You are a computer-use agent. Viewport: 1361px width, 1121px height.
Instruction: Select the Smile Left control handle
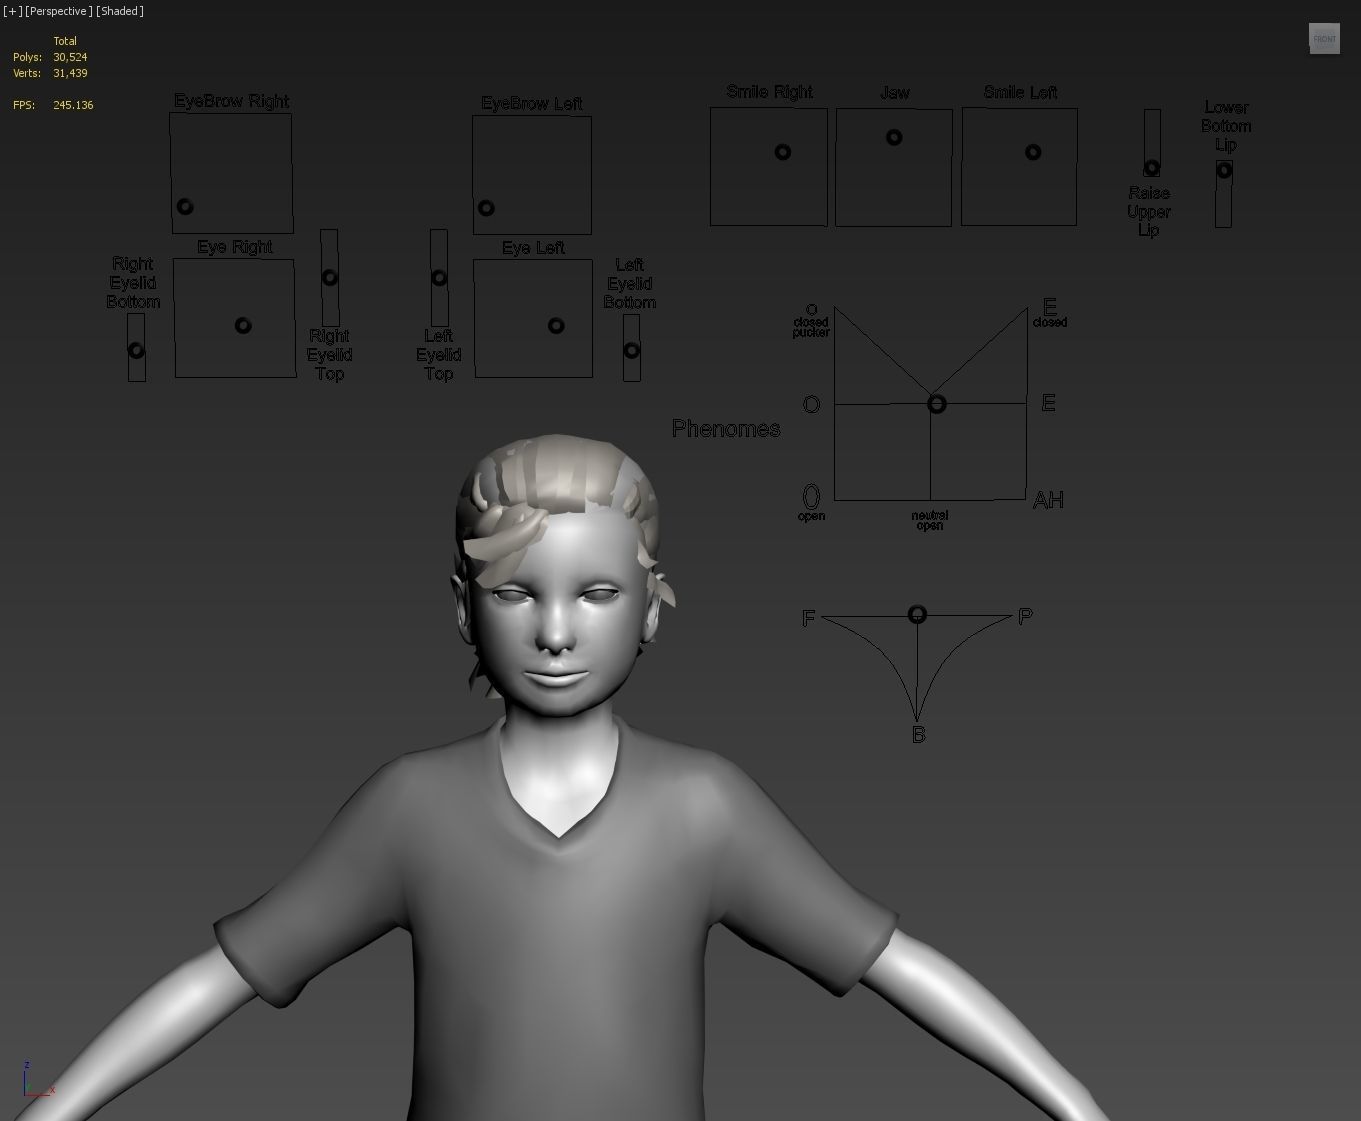pyautogui.click(x=1033, y=152)
